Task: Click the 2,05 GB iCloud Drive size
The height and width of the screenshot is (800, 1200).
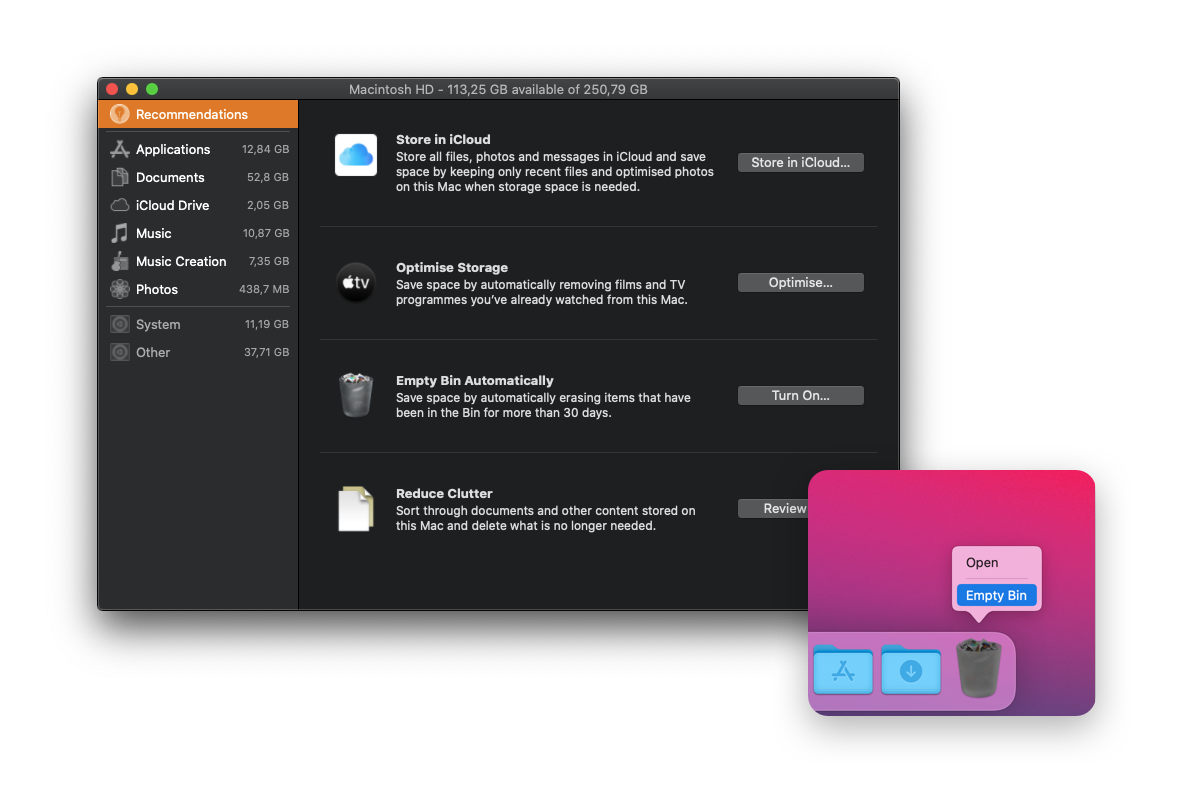Action: pos(268,205)
